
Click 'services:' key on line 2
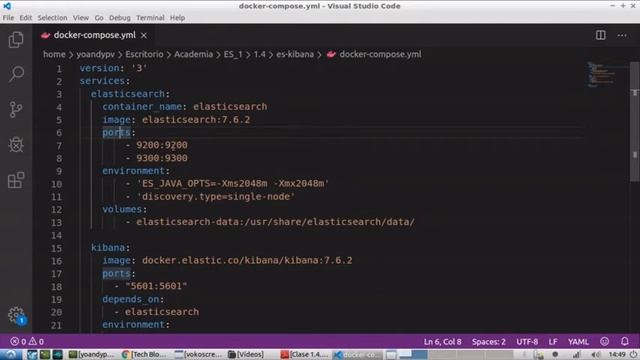pyautogui.click(x=105, y=81)
